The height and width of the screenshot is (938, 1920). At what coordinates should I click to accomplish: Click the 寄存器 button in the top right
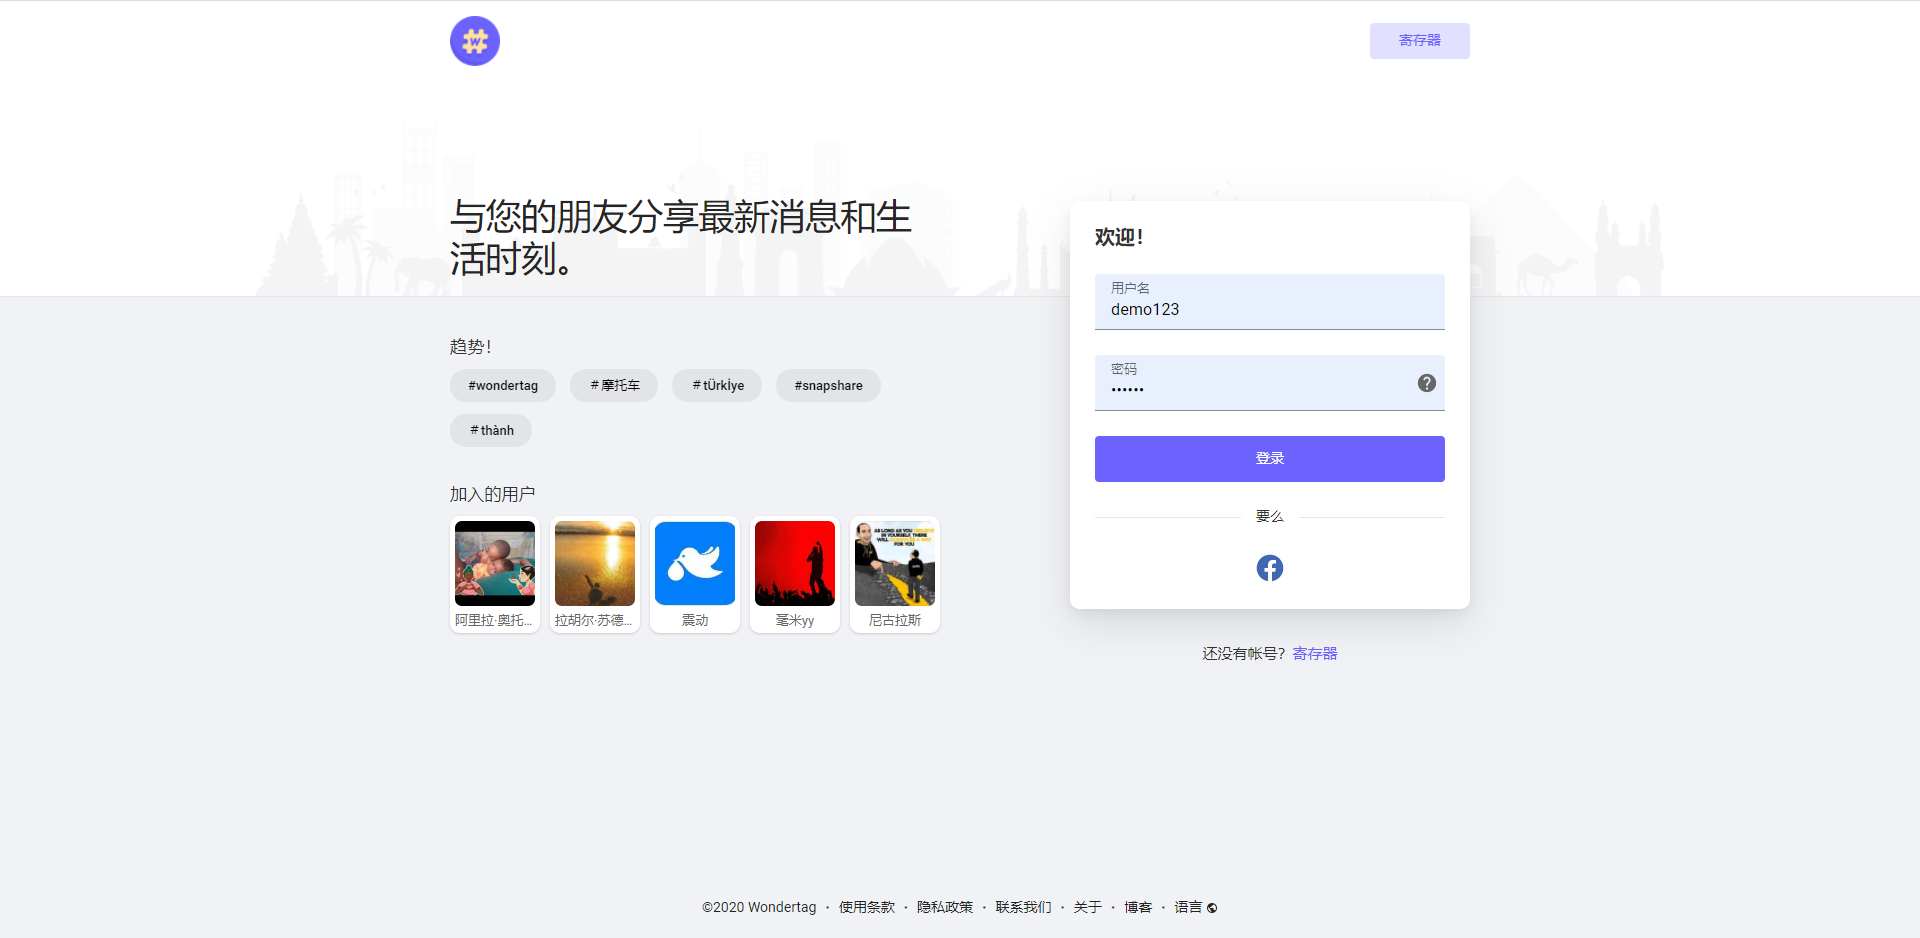(1419, 41)
